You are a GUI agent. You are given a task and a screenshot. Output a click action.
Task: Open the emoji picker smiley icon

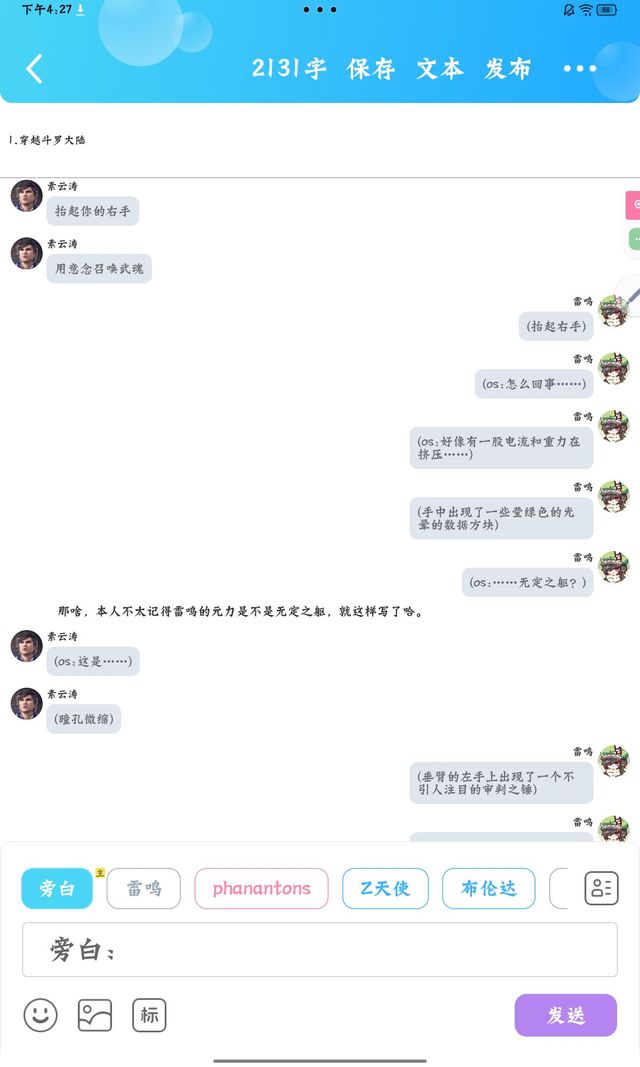[x=41, y=1015]
